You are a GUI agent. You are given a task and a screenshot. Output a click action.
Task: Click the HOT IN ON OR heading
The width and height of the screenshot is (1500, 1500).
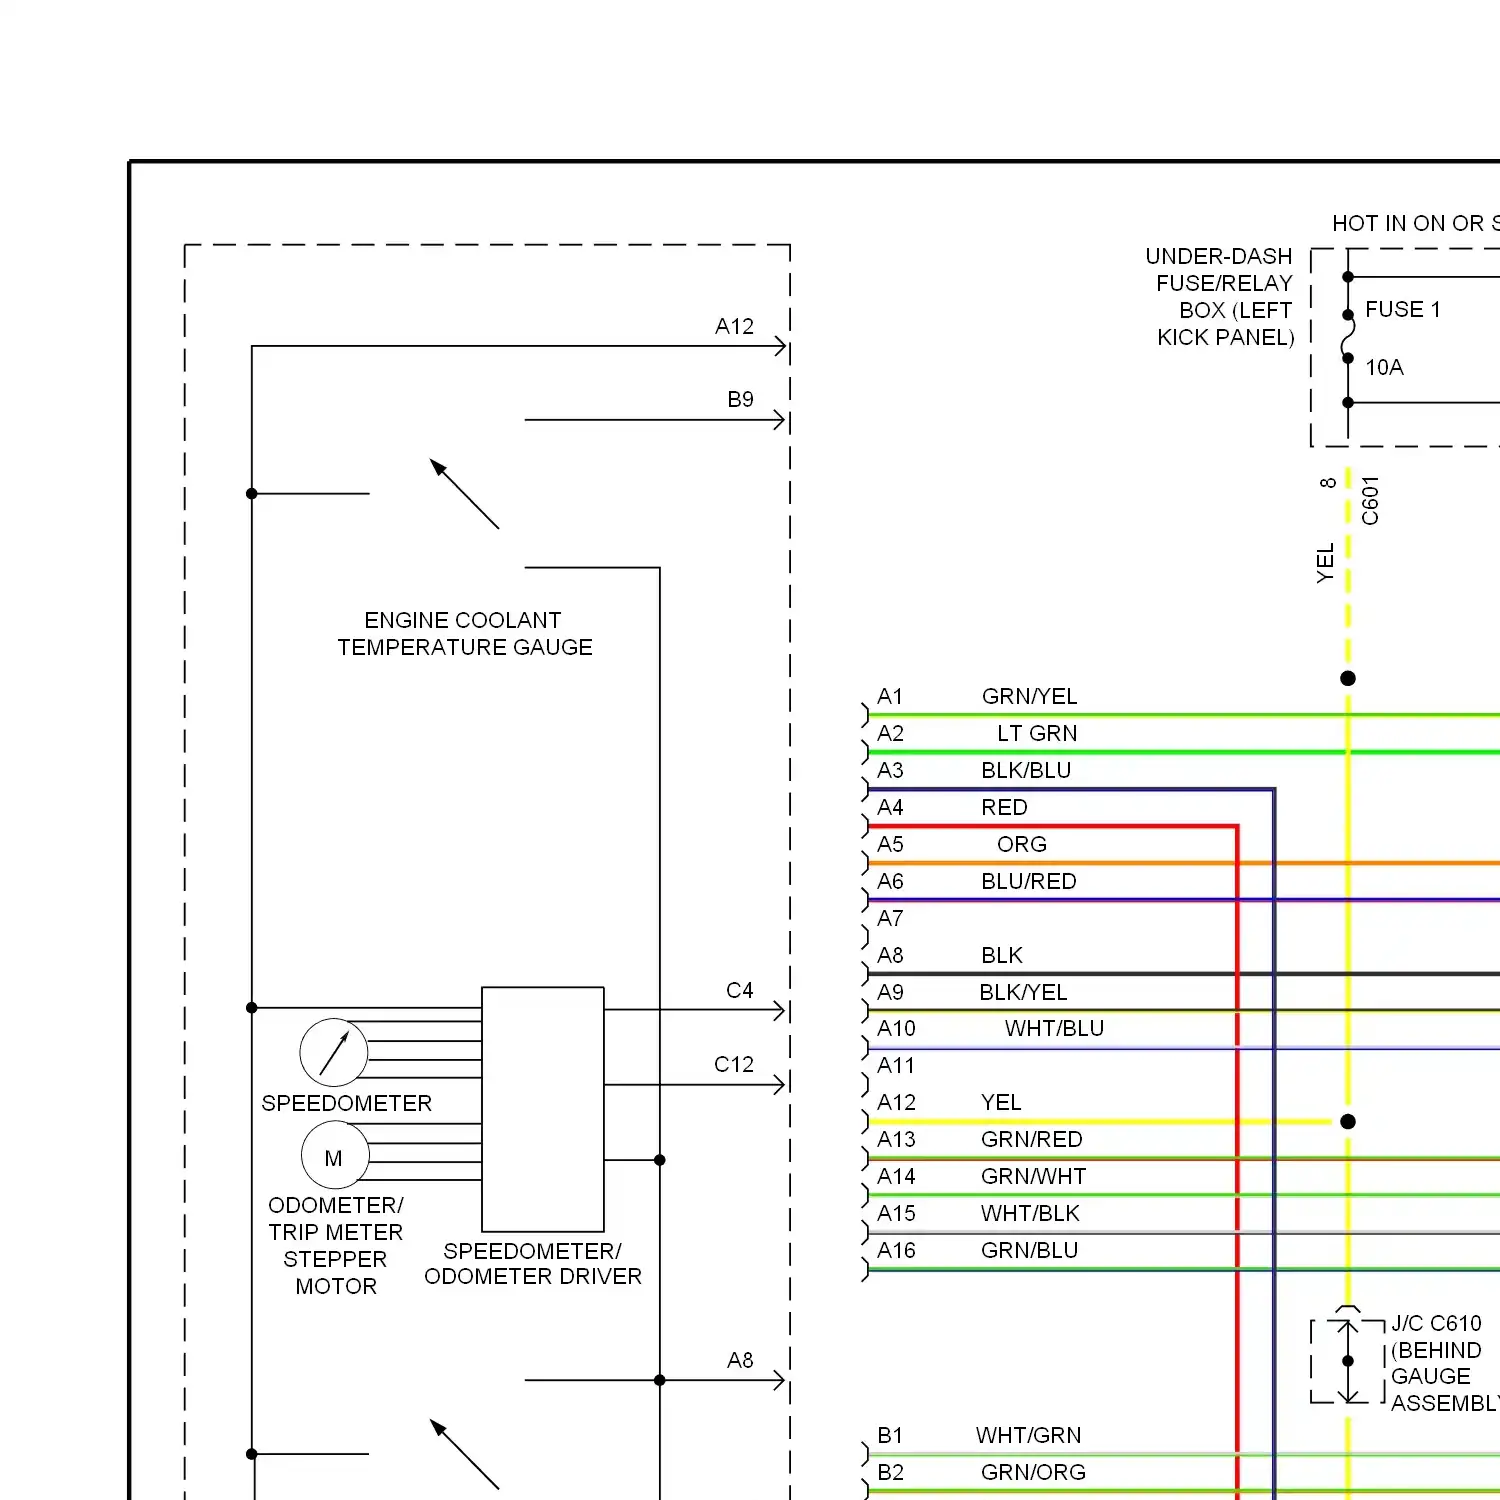(x=1416, y=223)
